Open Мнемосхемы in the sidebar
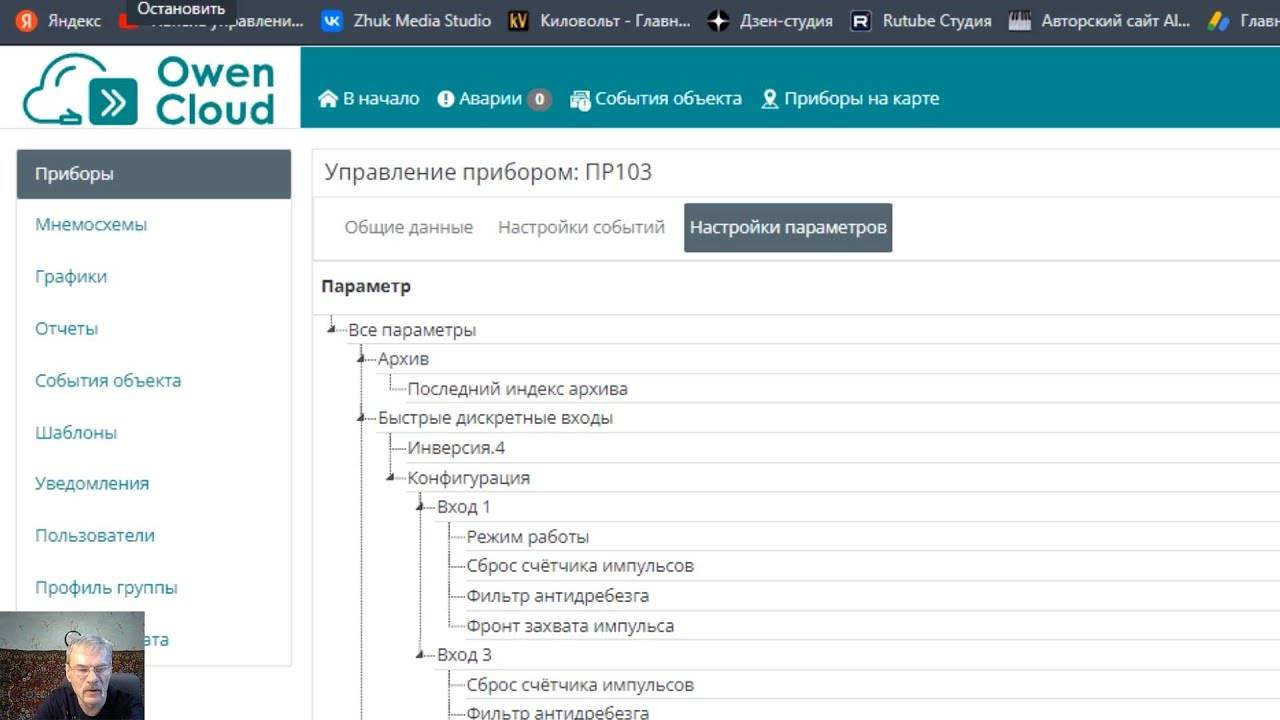The width and height of the screenshot is (1280, 720). (x=91, y=225)
